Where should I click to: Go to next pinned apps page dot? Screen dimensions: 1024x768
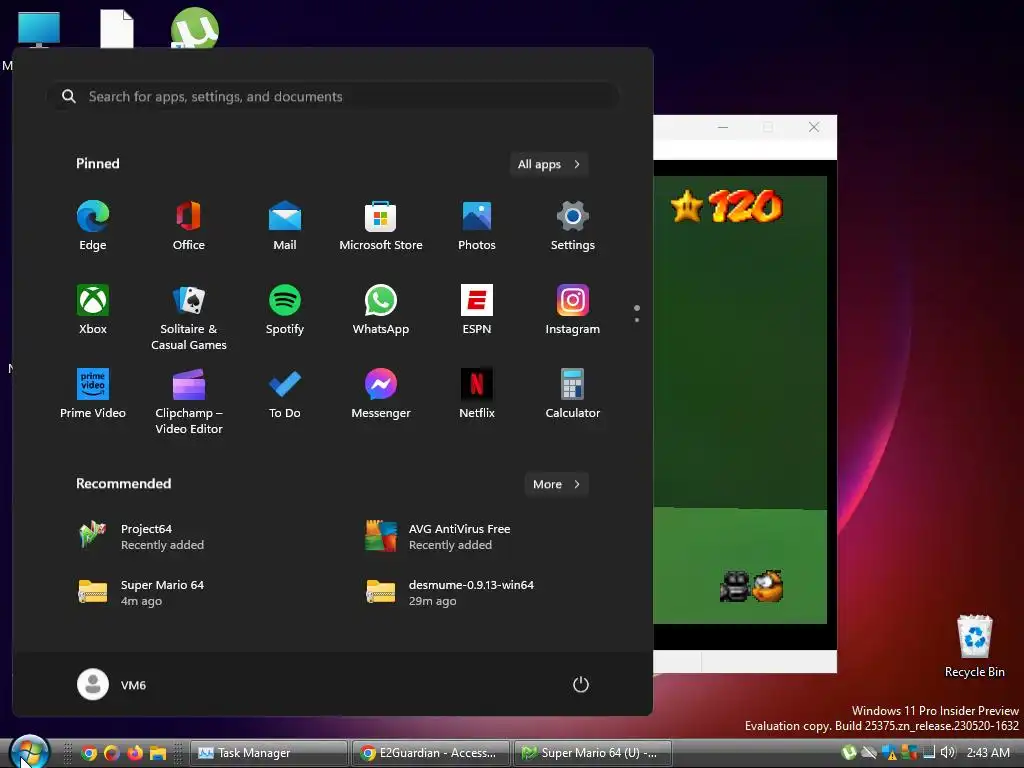coord(637,319)
